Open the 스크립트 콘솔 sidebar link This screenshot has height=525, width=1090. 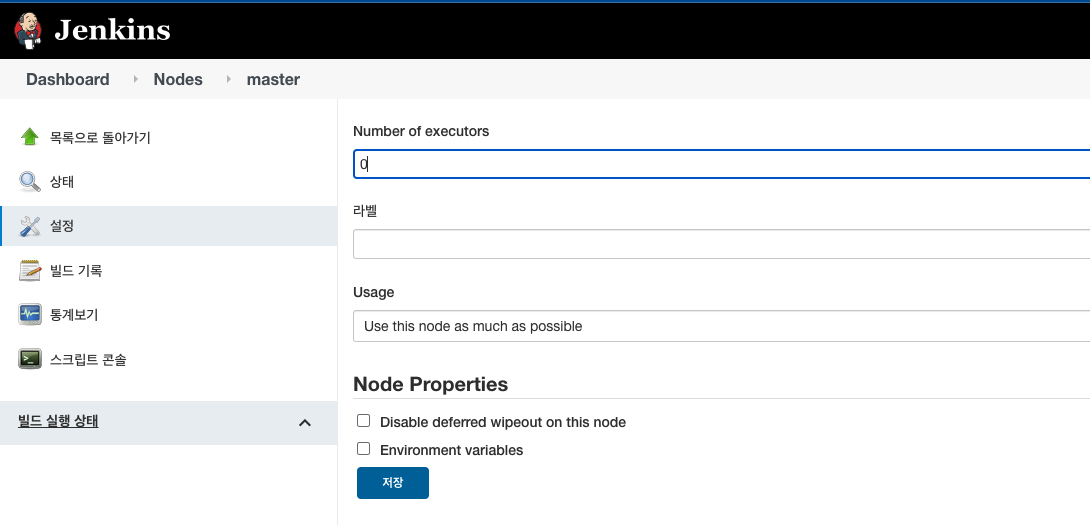(x=88, y=360)
